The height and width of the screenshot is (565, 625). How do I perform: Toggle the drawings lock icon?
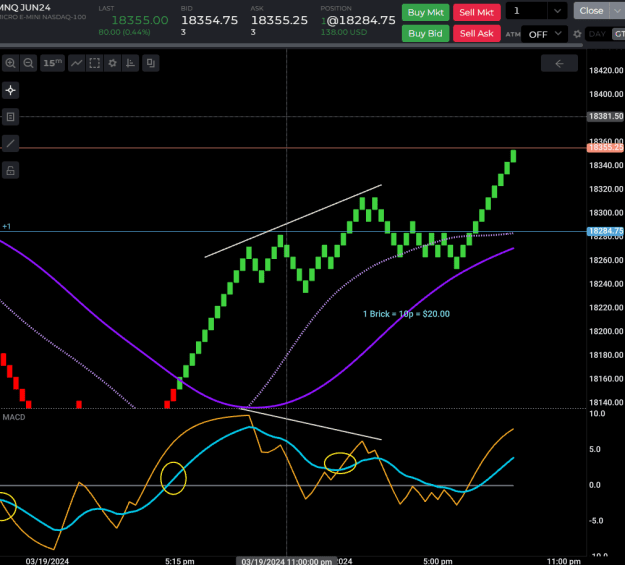[11, 170]
